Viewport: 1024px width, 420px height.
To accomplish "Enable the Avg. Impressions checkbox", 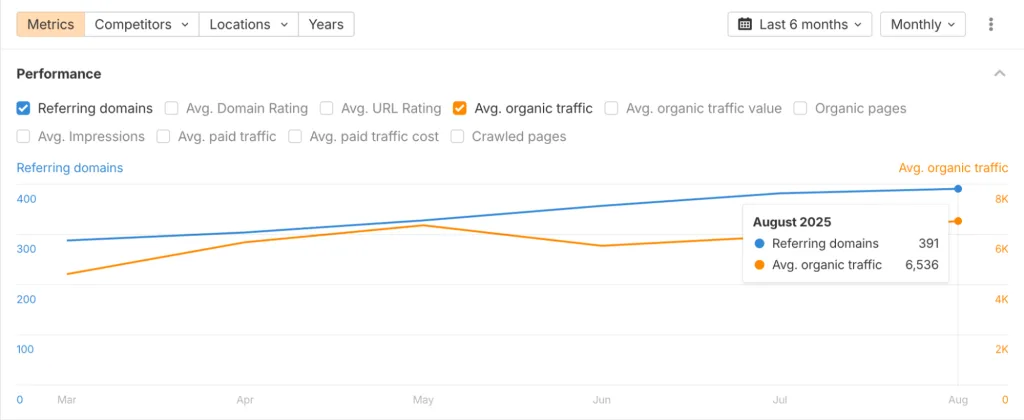I will [24, 136].
